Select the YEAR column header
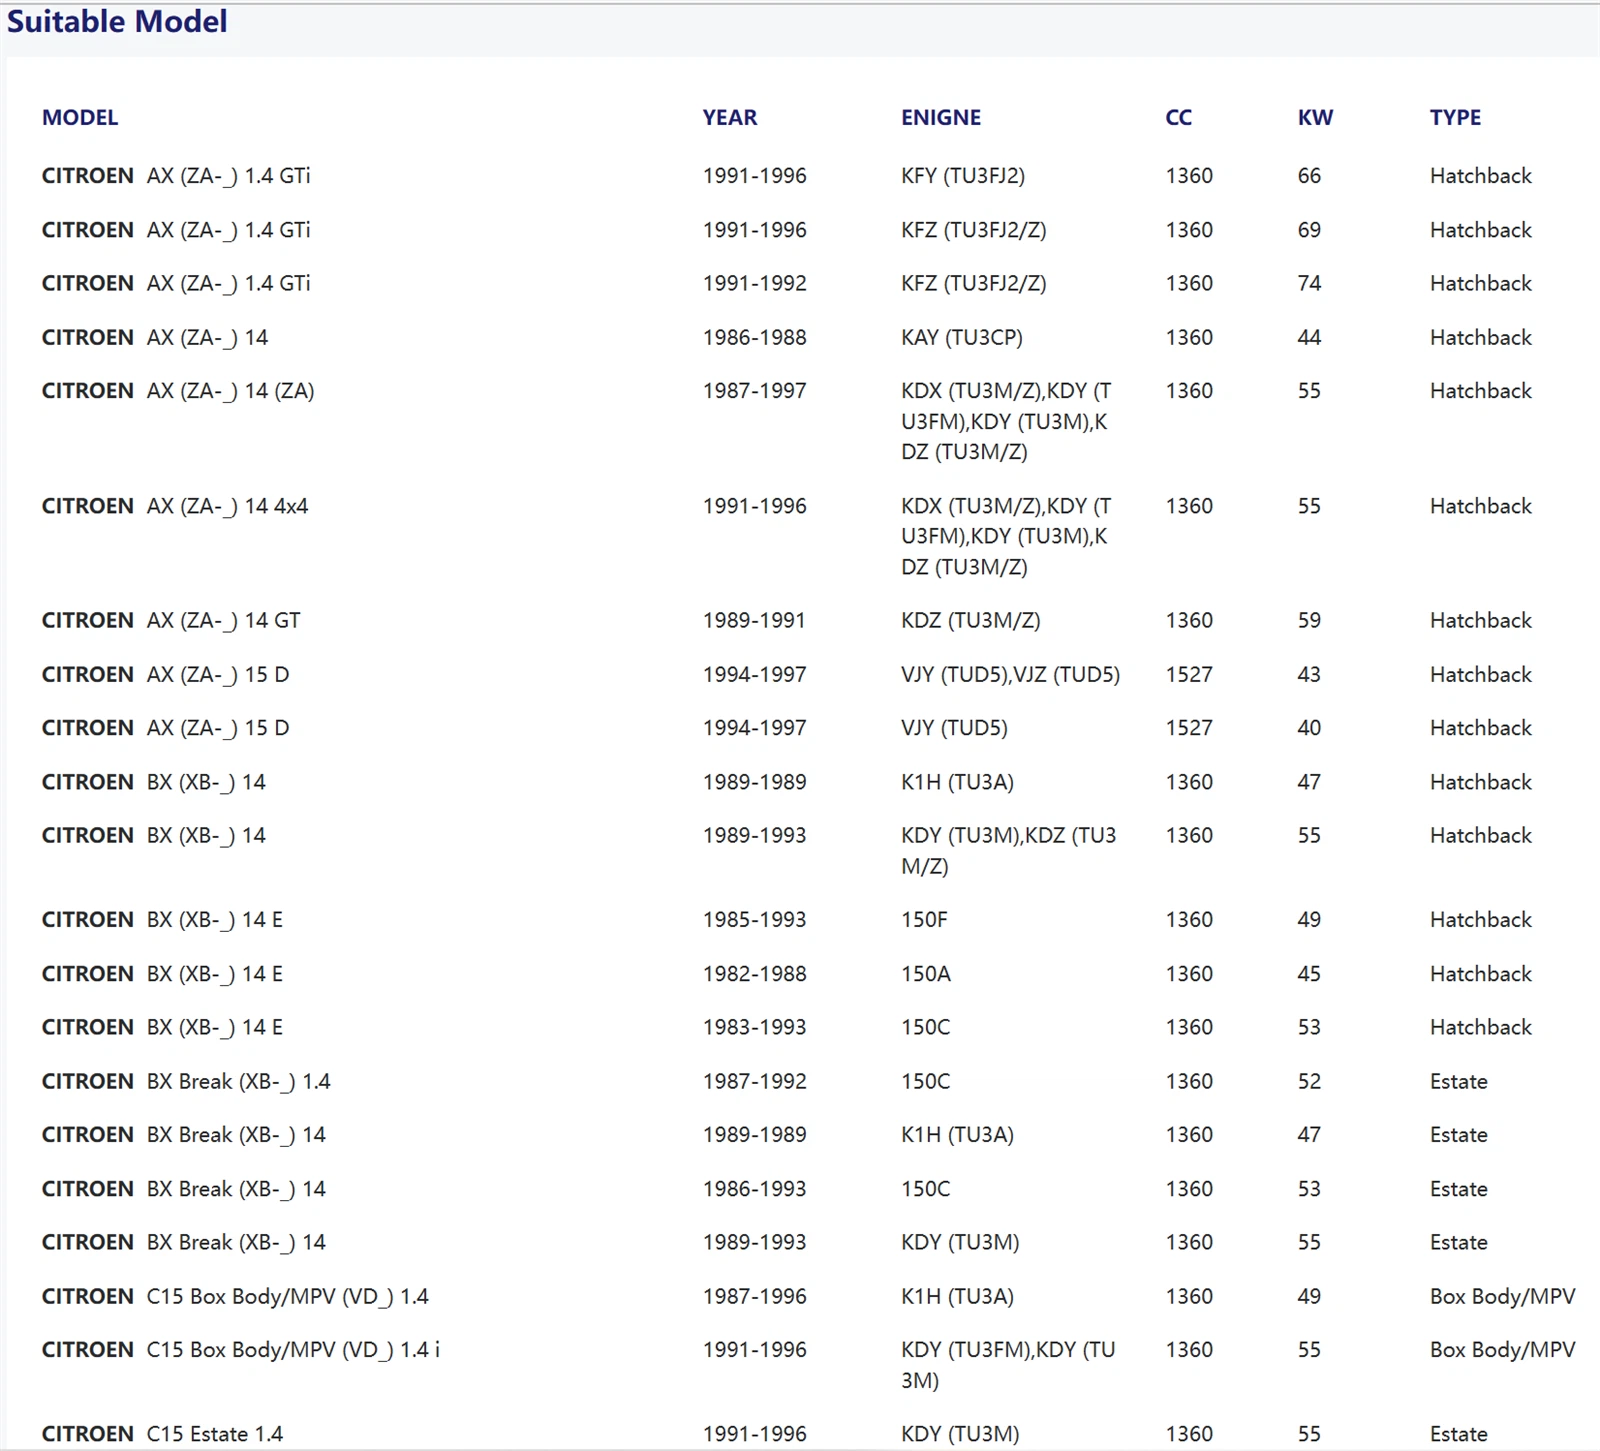This screenshot has height=1451, width=1600. pyautogui.click(x=730, y=117)
